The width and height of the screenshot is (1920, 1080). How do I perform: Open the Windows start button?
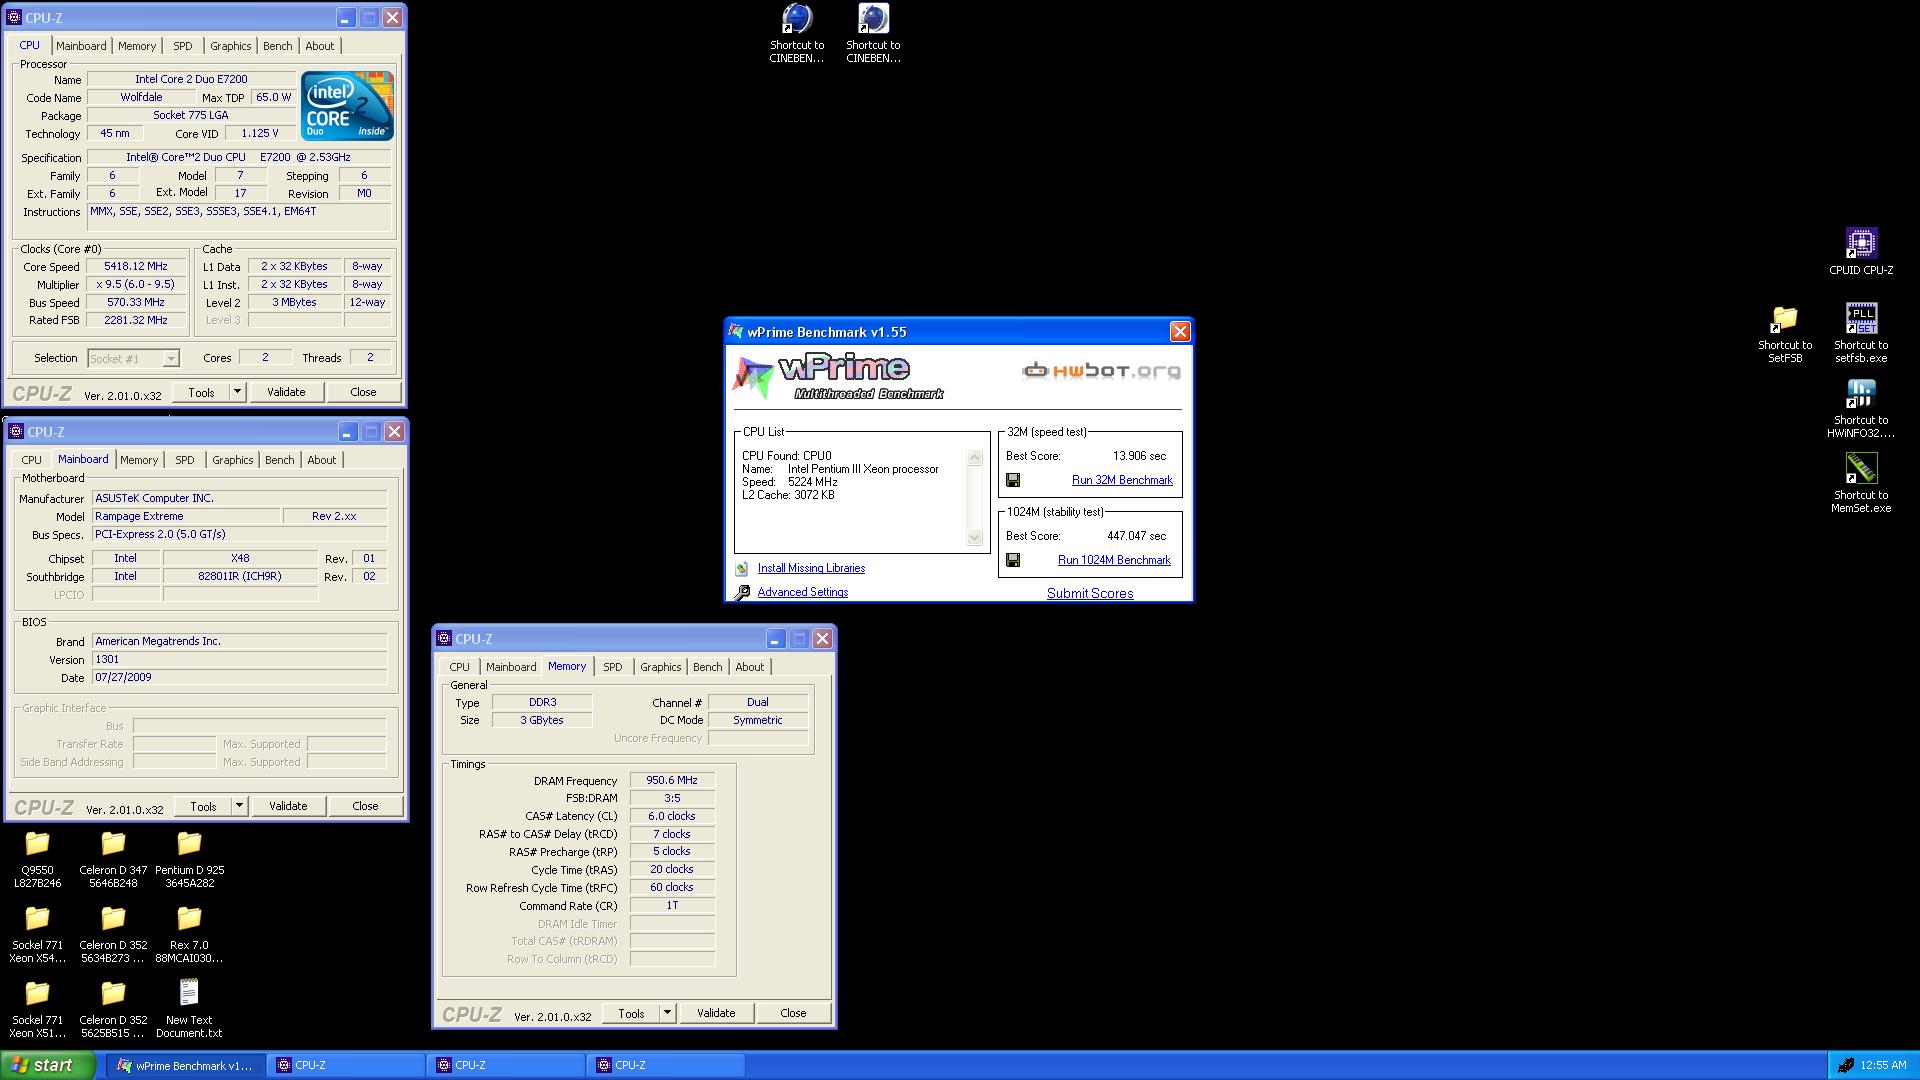[x=48, y=1065]
